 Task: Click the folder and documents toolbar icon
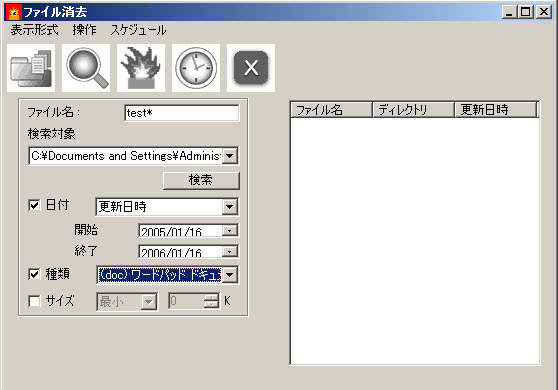pyautogui.click(x=31, y=68)
